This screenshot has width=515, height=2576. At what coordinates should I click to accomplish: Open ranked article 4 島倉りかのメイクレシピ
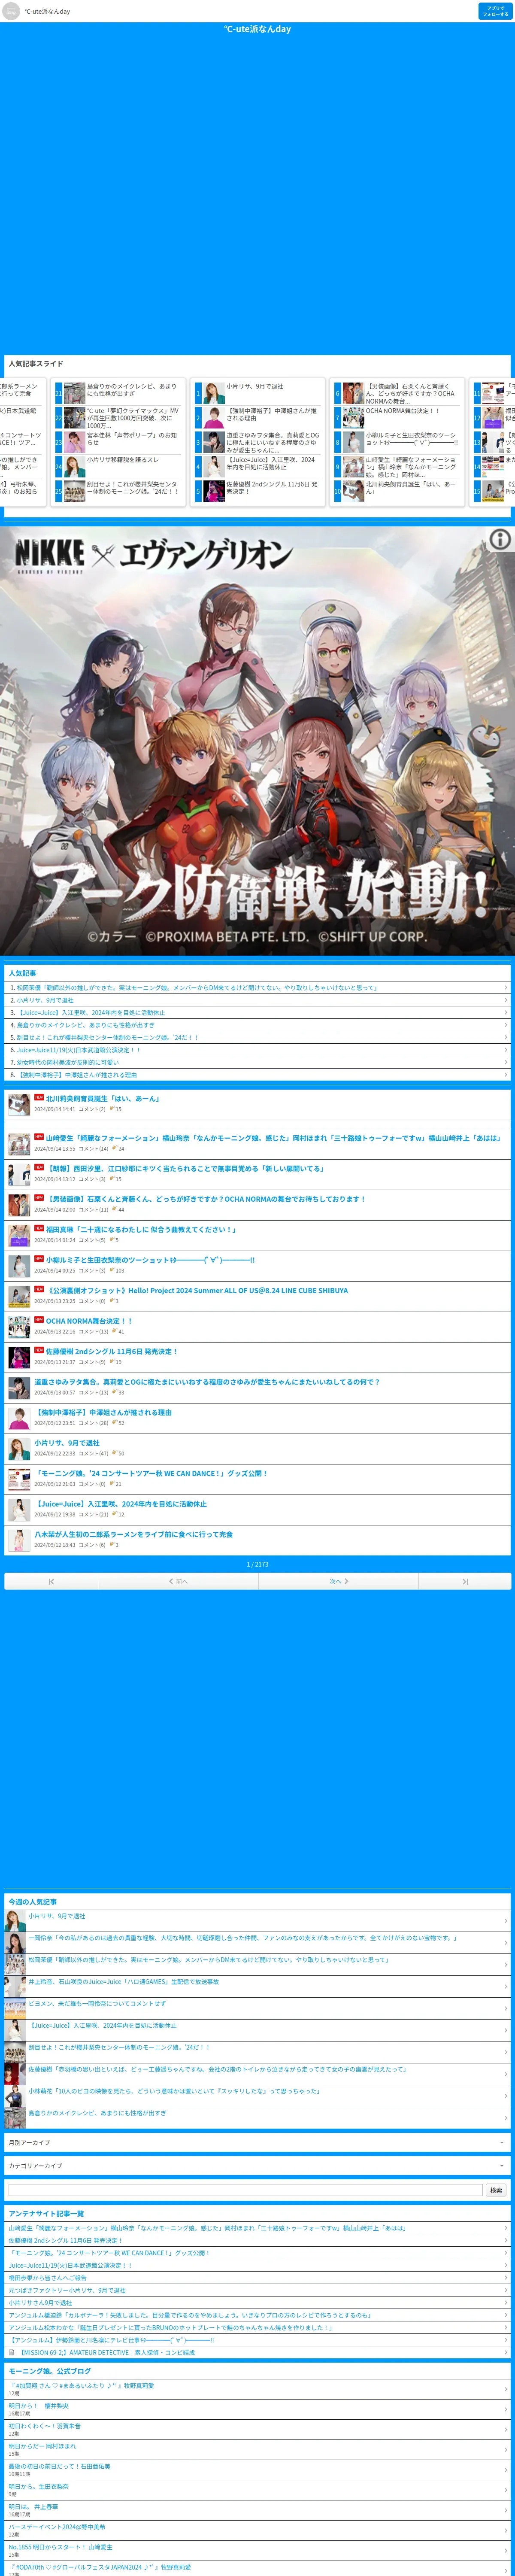coord(257,1025)
